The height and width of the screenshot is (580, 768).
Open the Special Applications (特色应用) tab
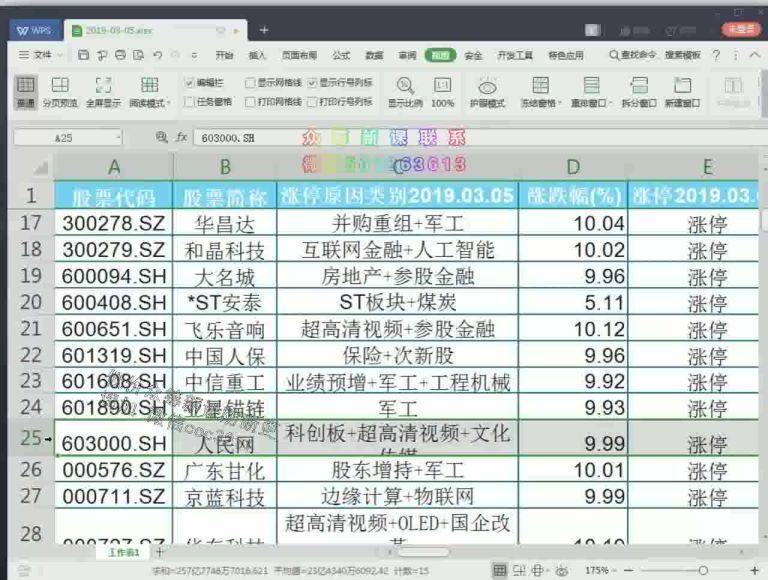click(x=566, y=55)
